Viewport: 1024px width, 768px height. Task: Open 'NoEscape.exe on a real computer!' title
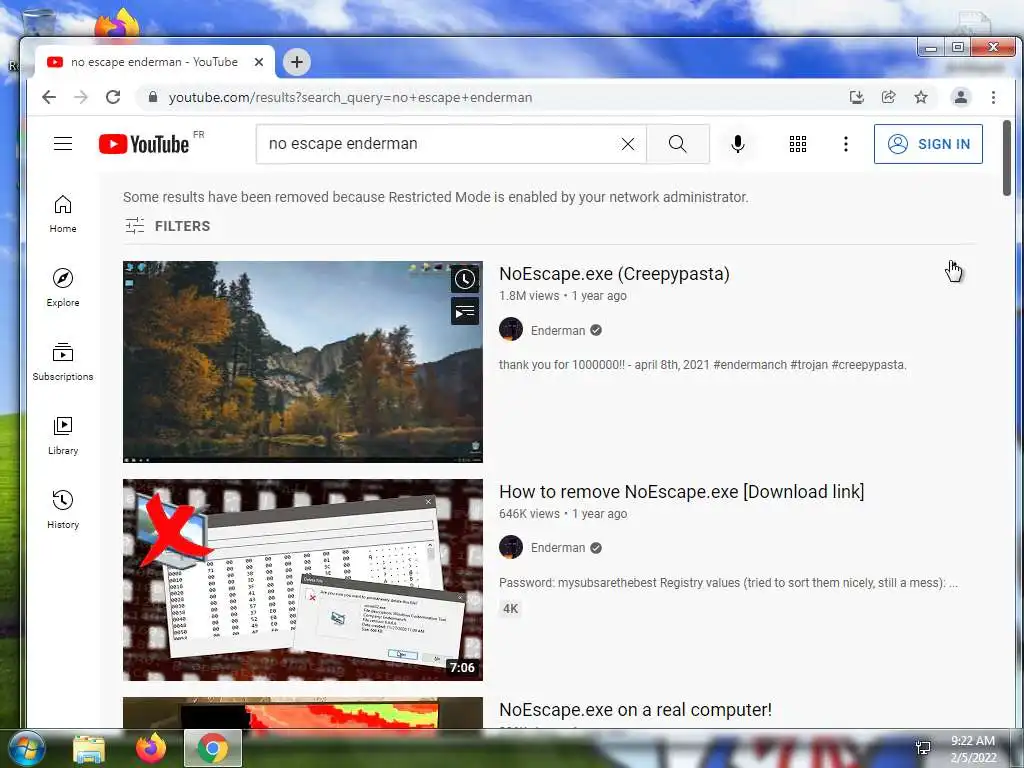tap(635, 710)
